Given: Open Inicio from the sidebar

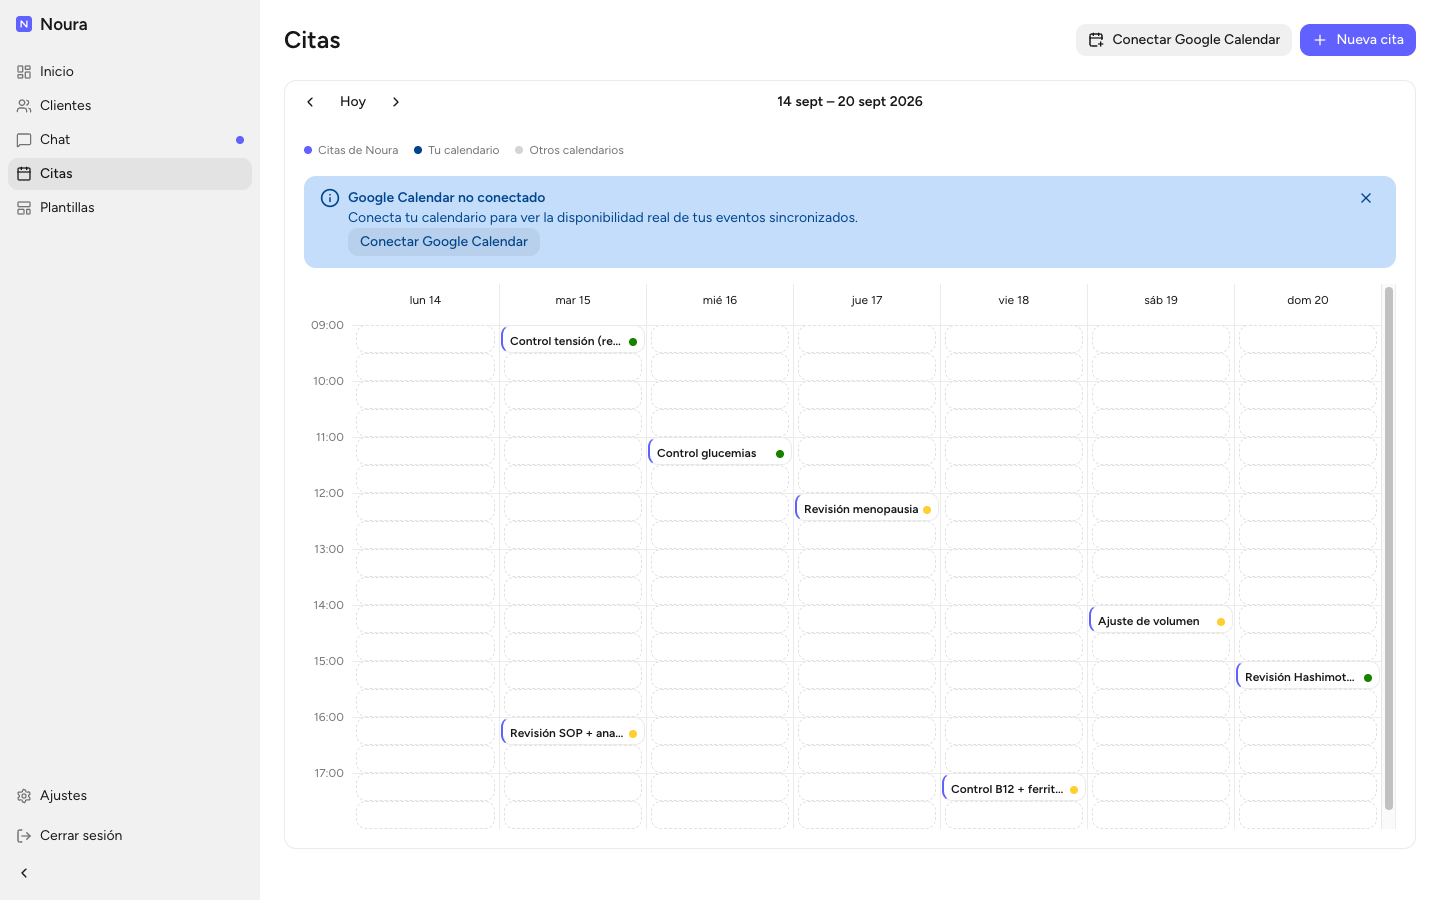Looking at the screenshot, I should (130, 72).
